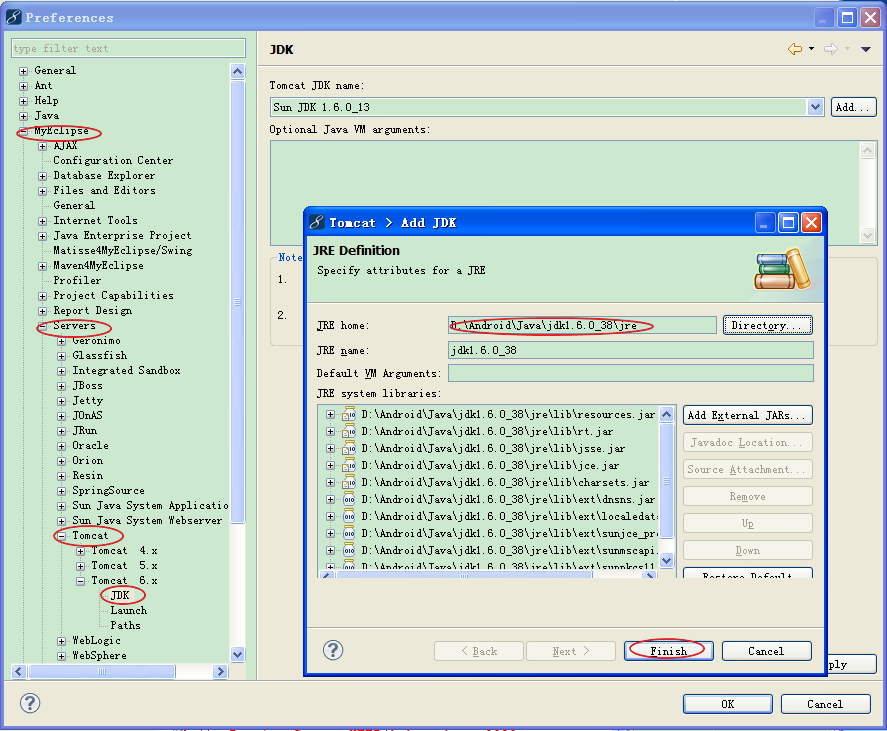Expand the General preferences node

(x=23, y=71)
